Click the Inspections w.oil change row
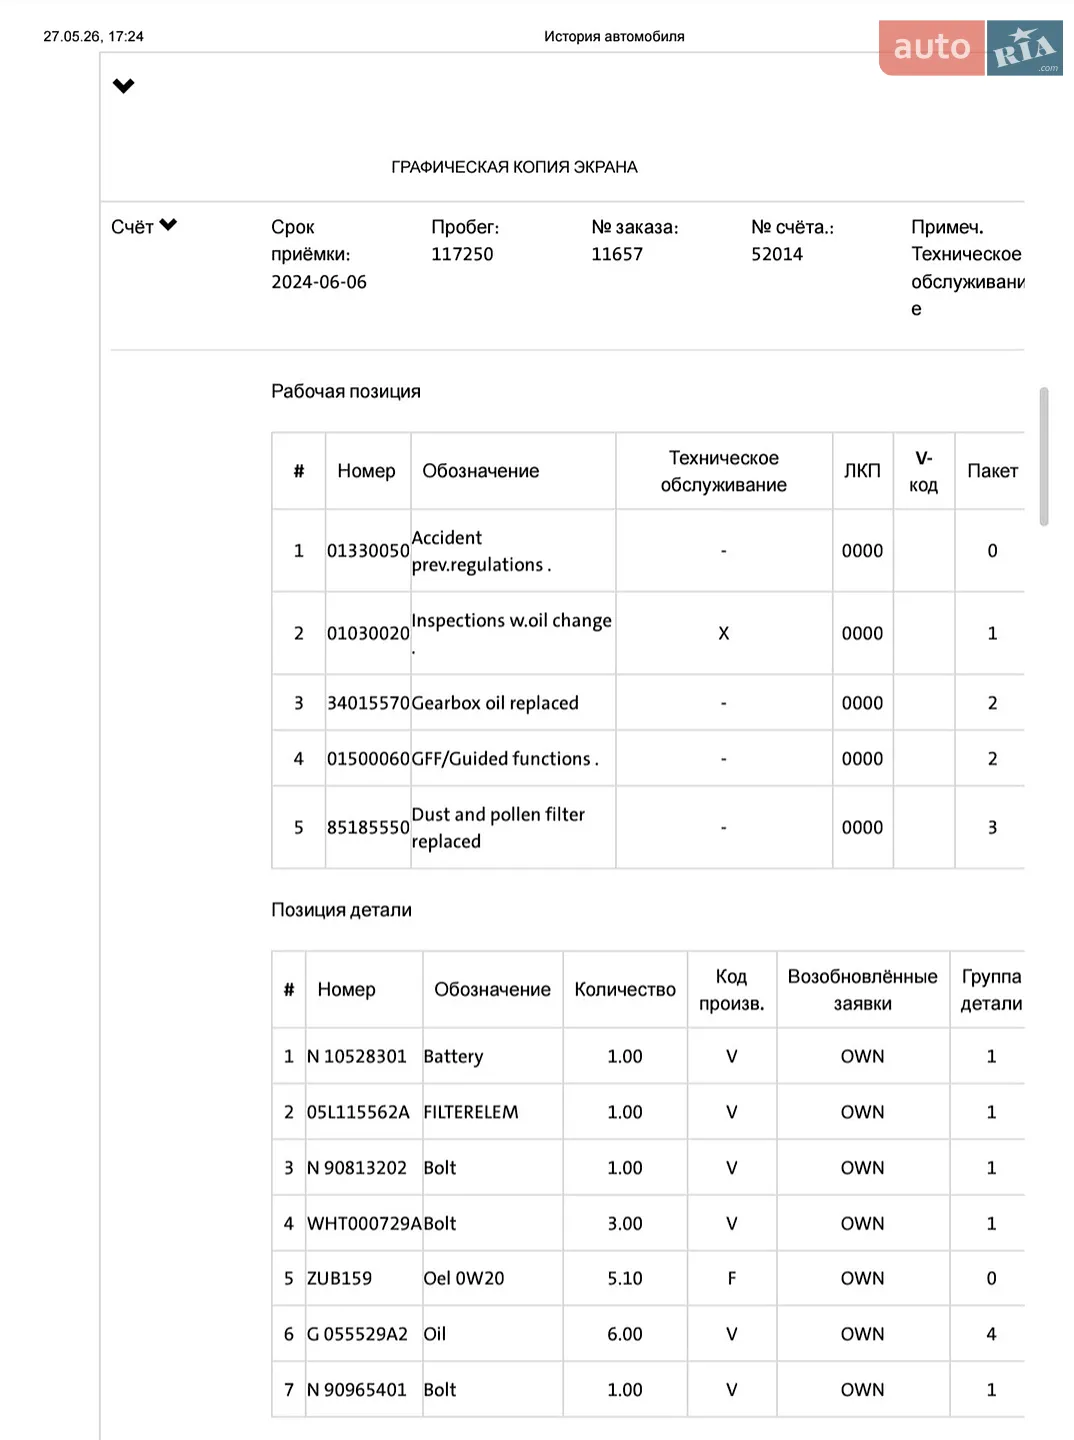Image resolution: width=1074 pixels, height=1440 pixels. 648,633
